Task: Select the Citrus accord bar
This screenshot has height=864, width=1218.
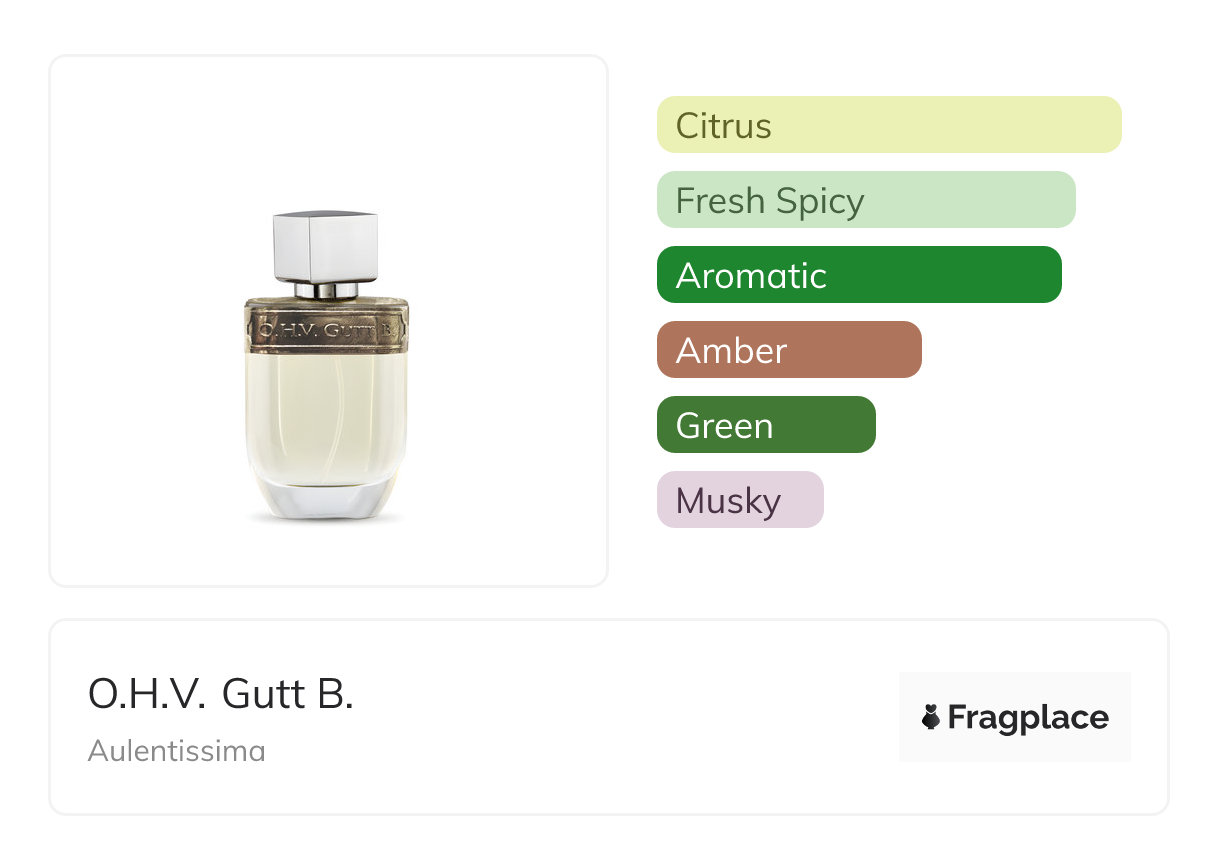Action: click(888, 125)
